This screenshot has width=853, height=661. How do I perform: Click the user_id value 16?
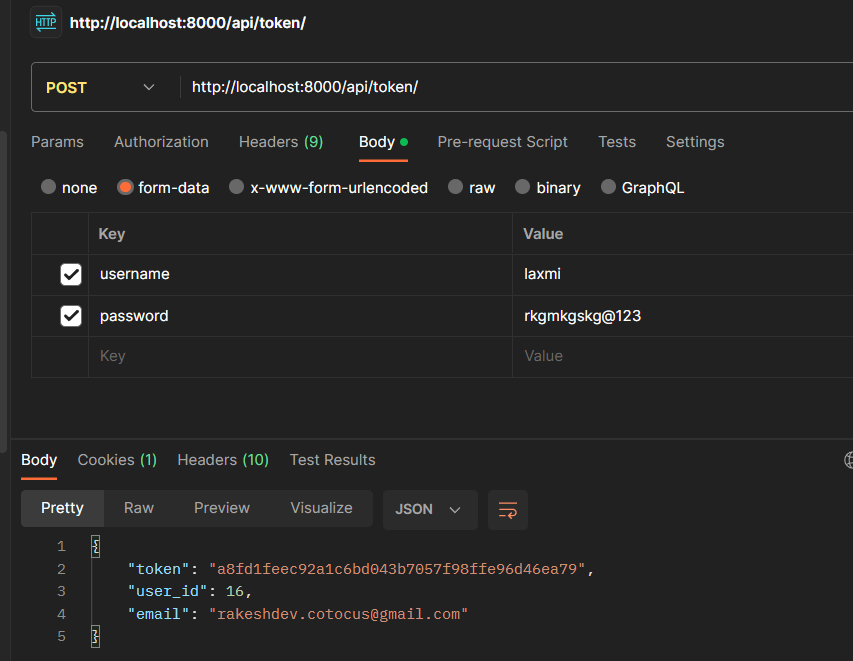(234, 591)
